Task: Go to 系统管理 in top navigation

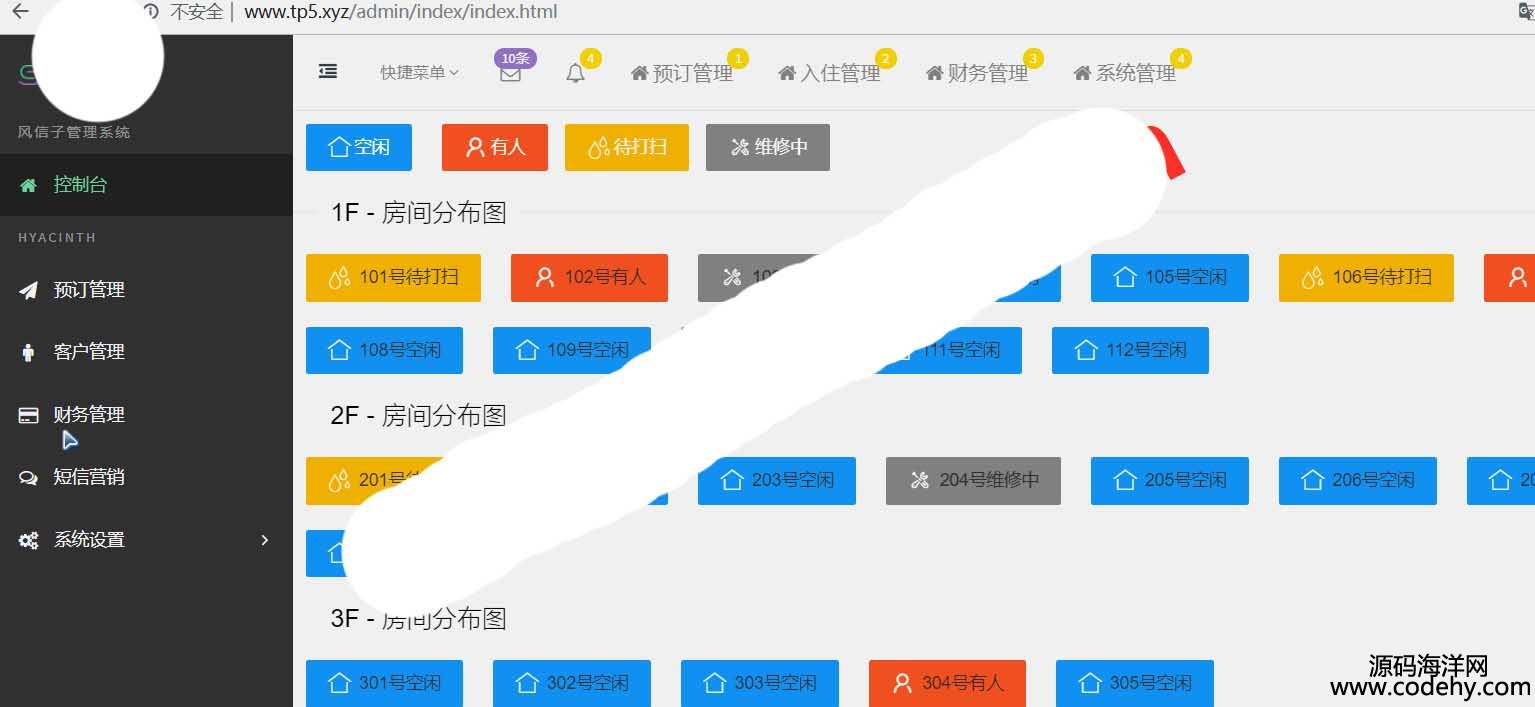Action: coord(1125,73)
